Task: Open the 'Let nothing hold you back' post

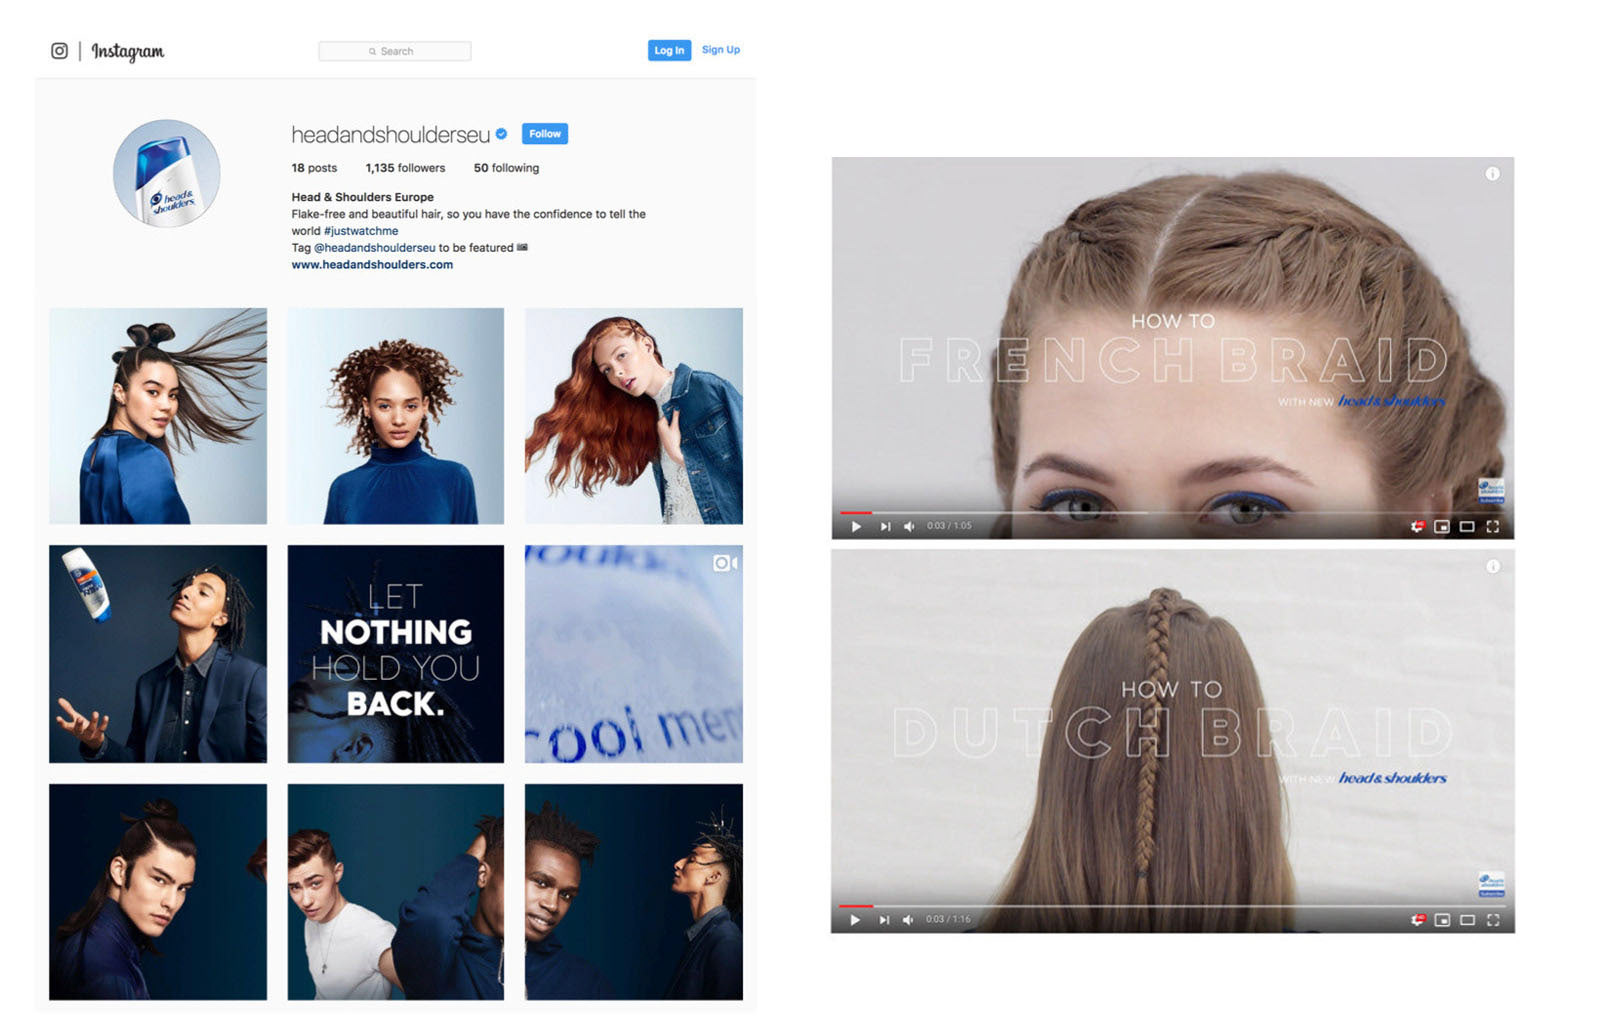Action: click(396, 654)
